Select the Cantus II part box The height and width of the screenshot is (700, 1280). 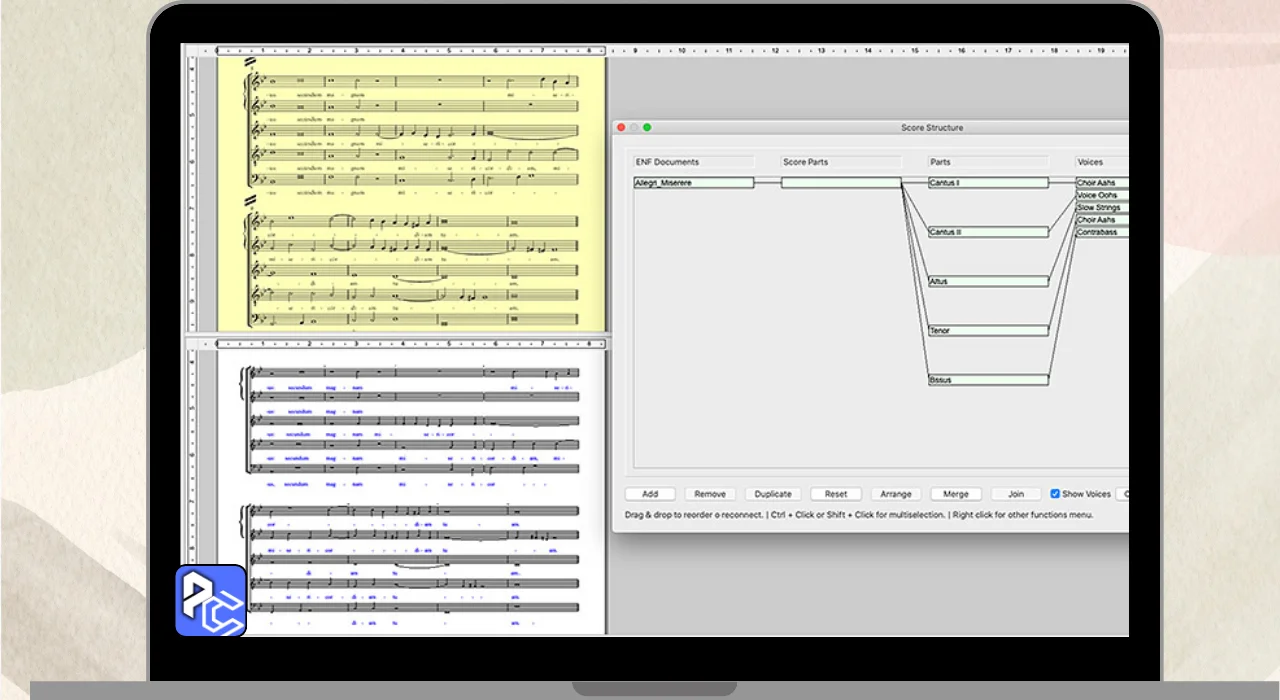click(x=987, y=232)
